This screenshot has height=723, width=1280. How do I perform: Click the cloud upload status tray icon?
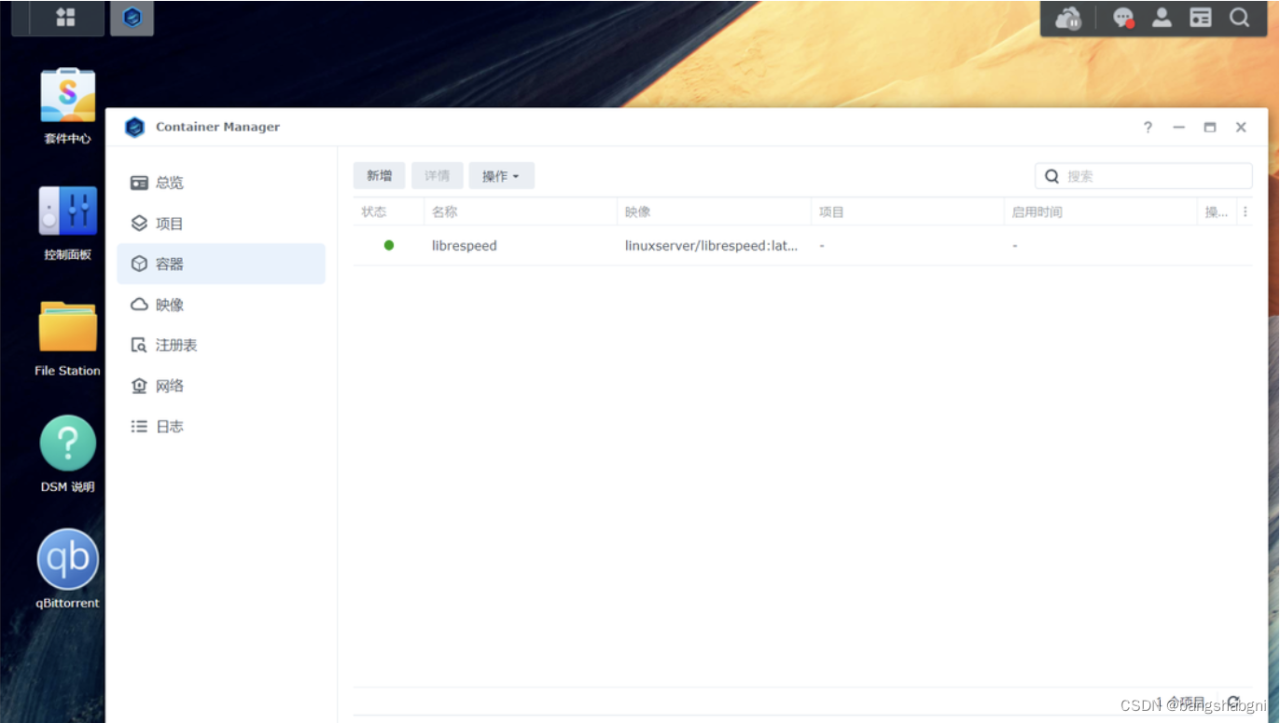(1069, 18)
